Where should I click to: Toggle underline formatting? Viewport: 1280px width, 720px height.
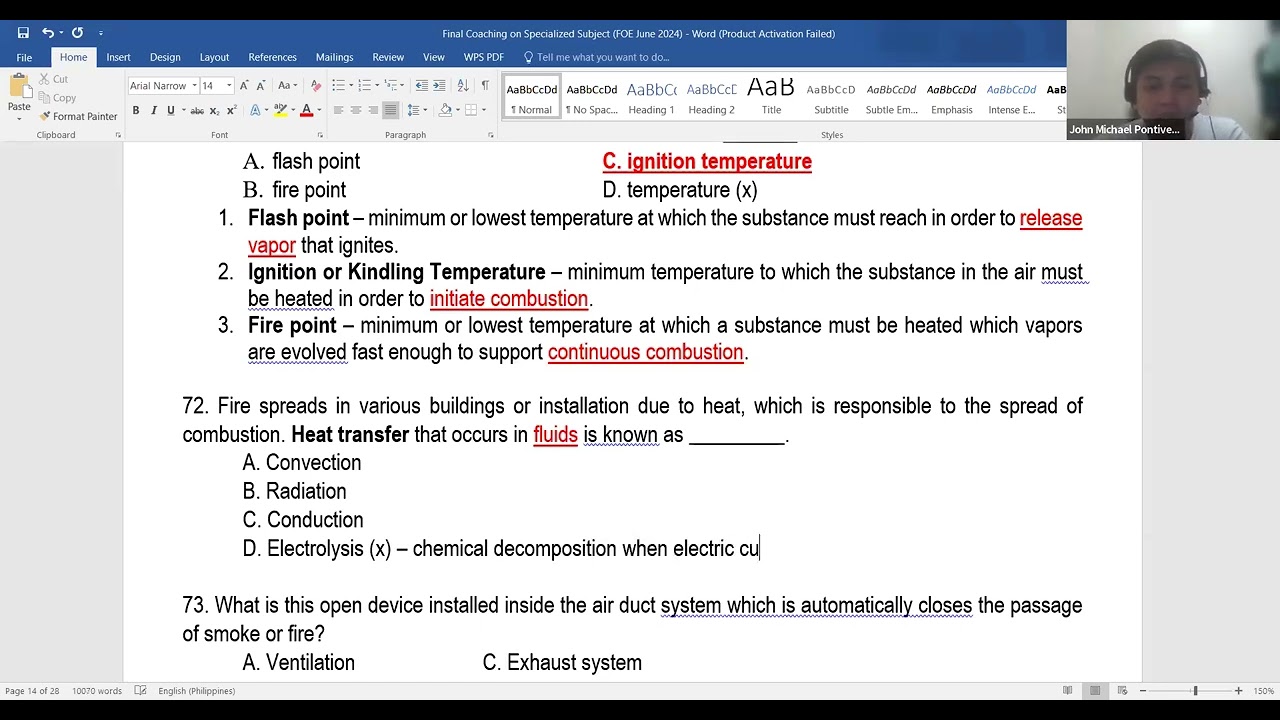(171, 110)
